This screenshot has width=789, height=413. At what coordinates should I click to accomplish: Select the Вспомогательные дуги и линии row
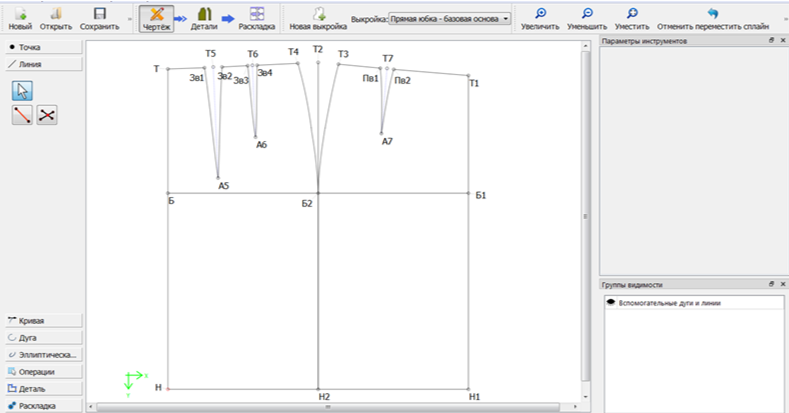[694, 303]
